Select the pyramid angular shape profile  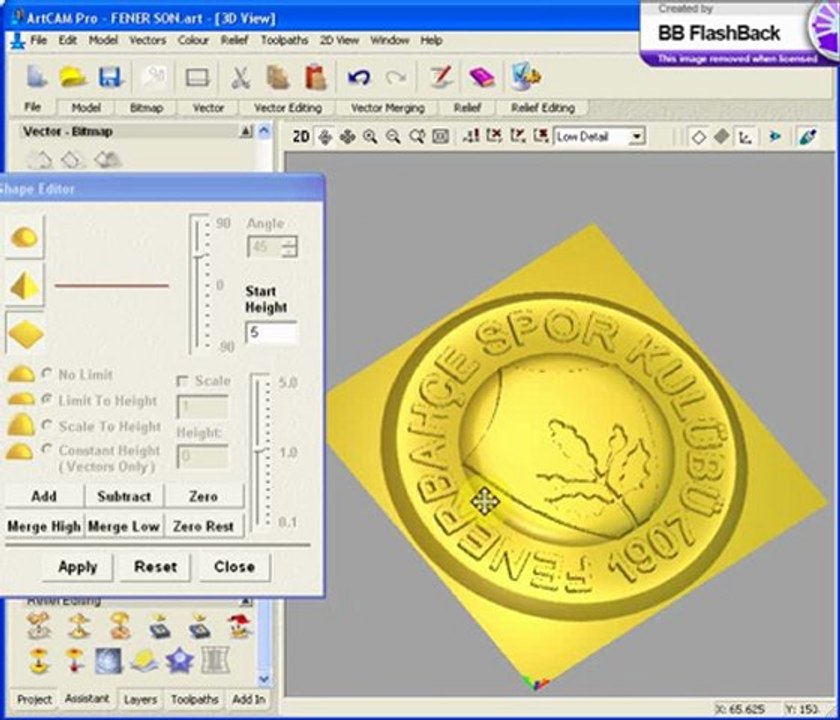click(x=24, y=285)
